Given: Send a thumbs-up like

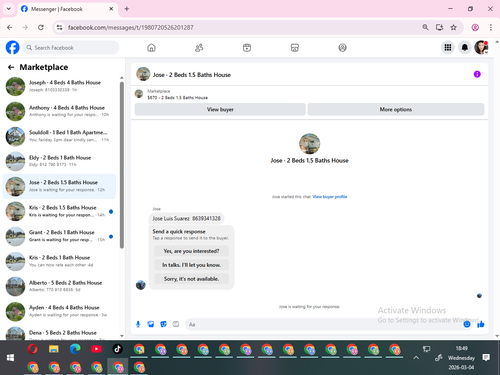Looking at the screenshot, I should [x=481, y=324].
